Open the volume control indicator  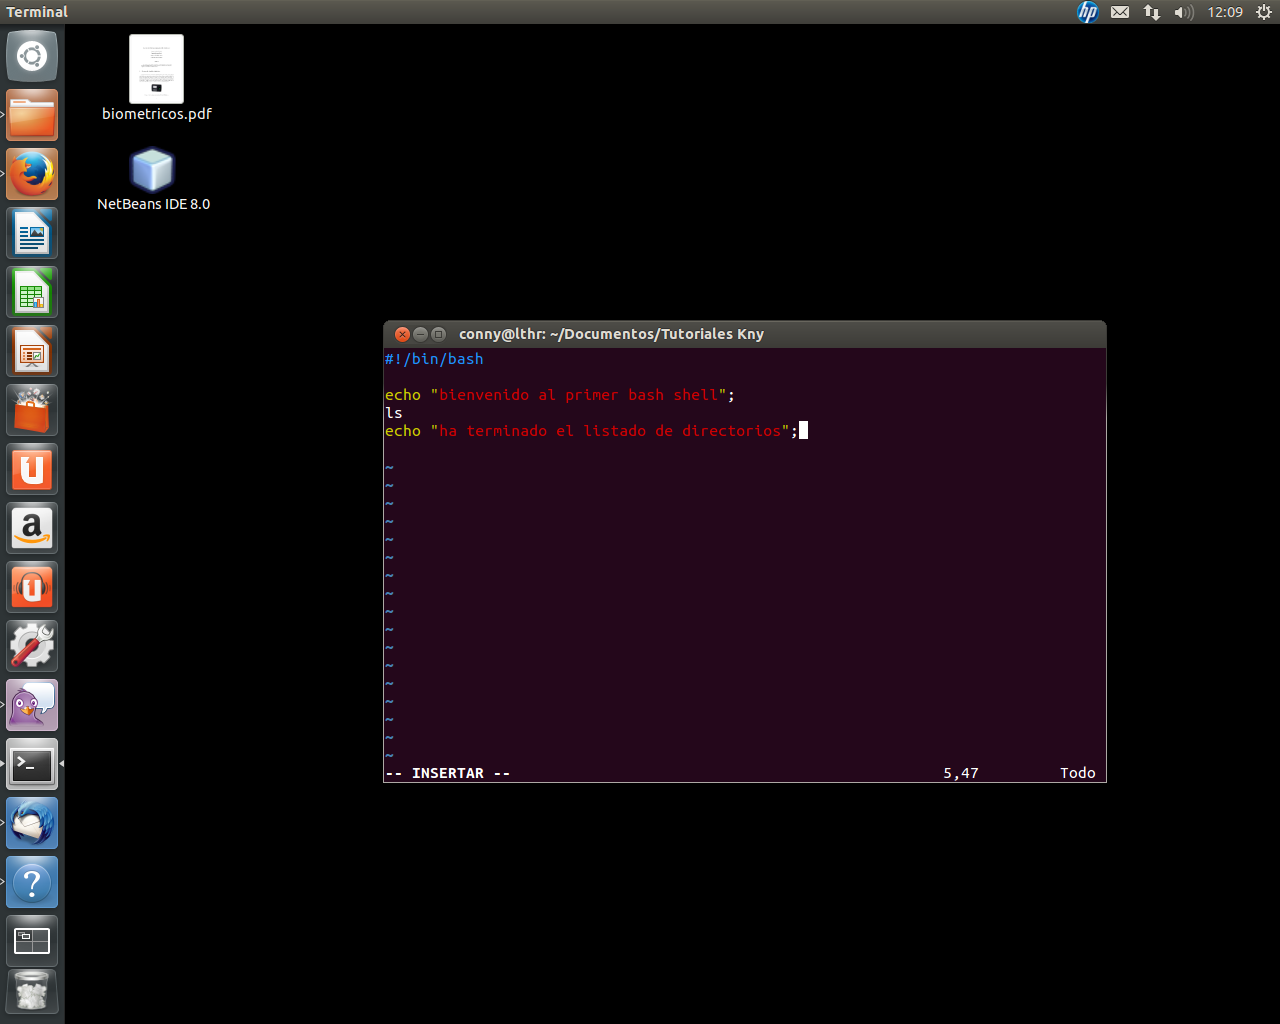(x=1184, y=12)
